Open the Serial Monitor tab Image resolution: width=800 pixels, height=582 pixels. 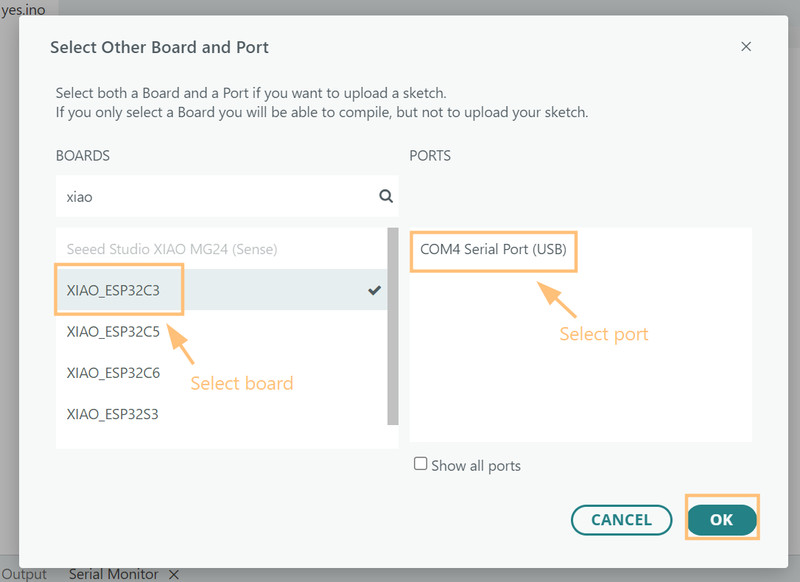(x=113, y=574)
